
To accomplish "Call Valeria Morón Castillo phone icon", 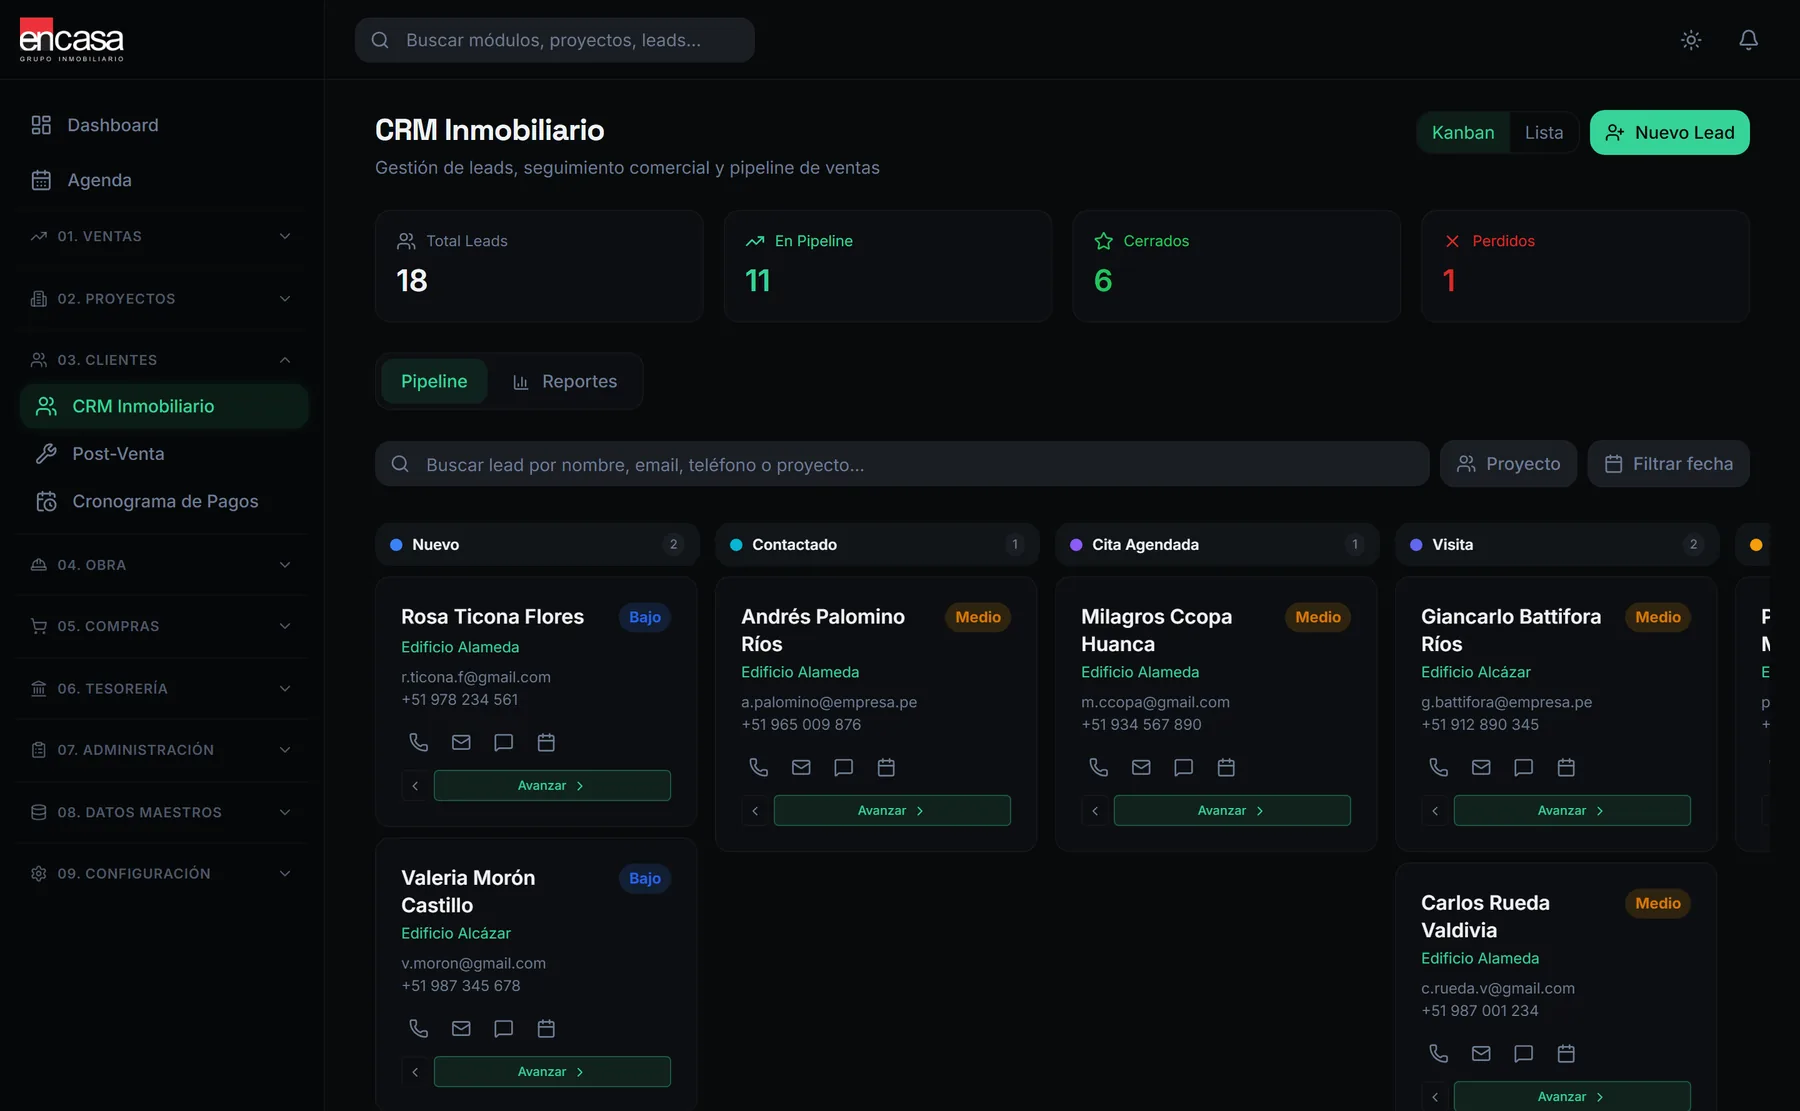I will click(x=419, y=1028).
